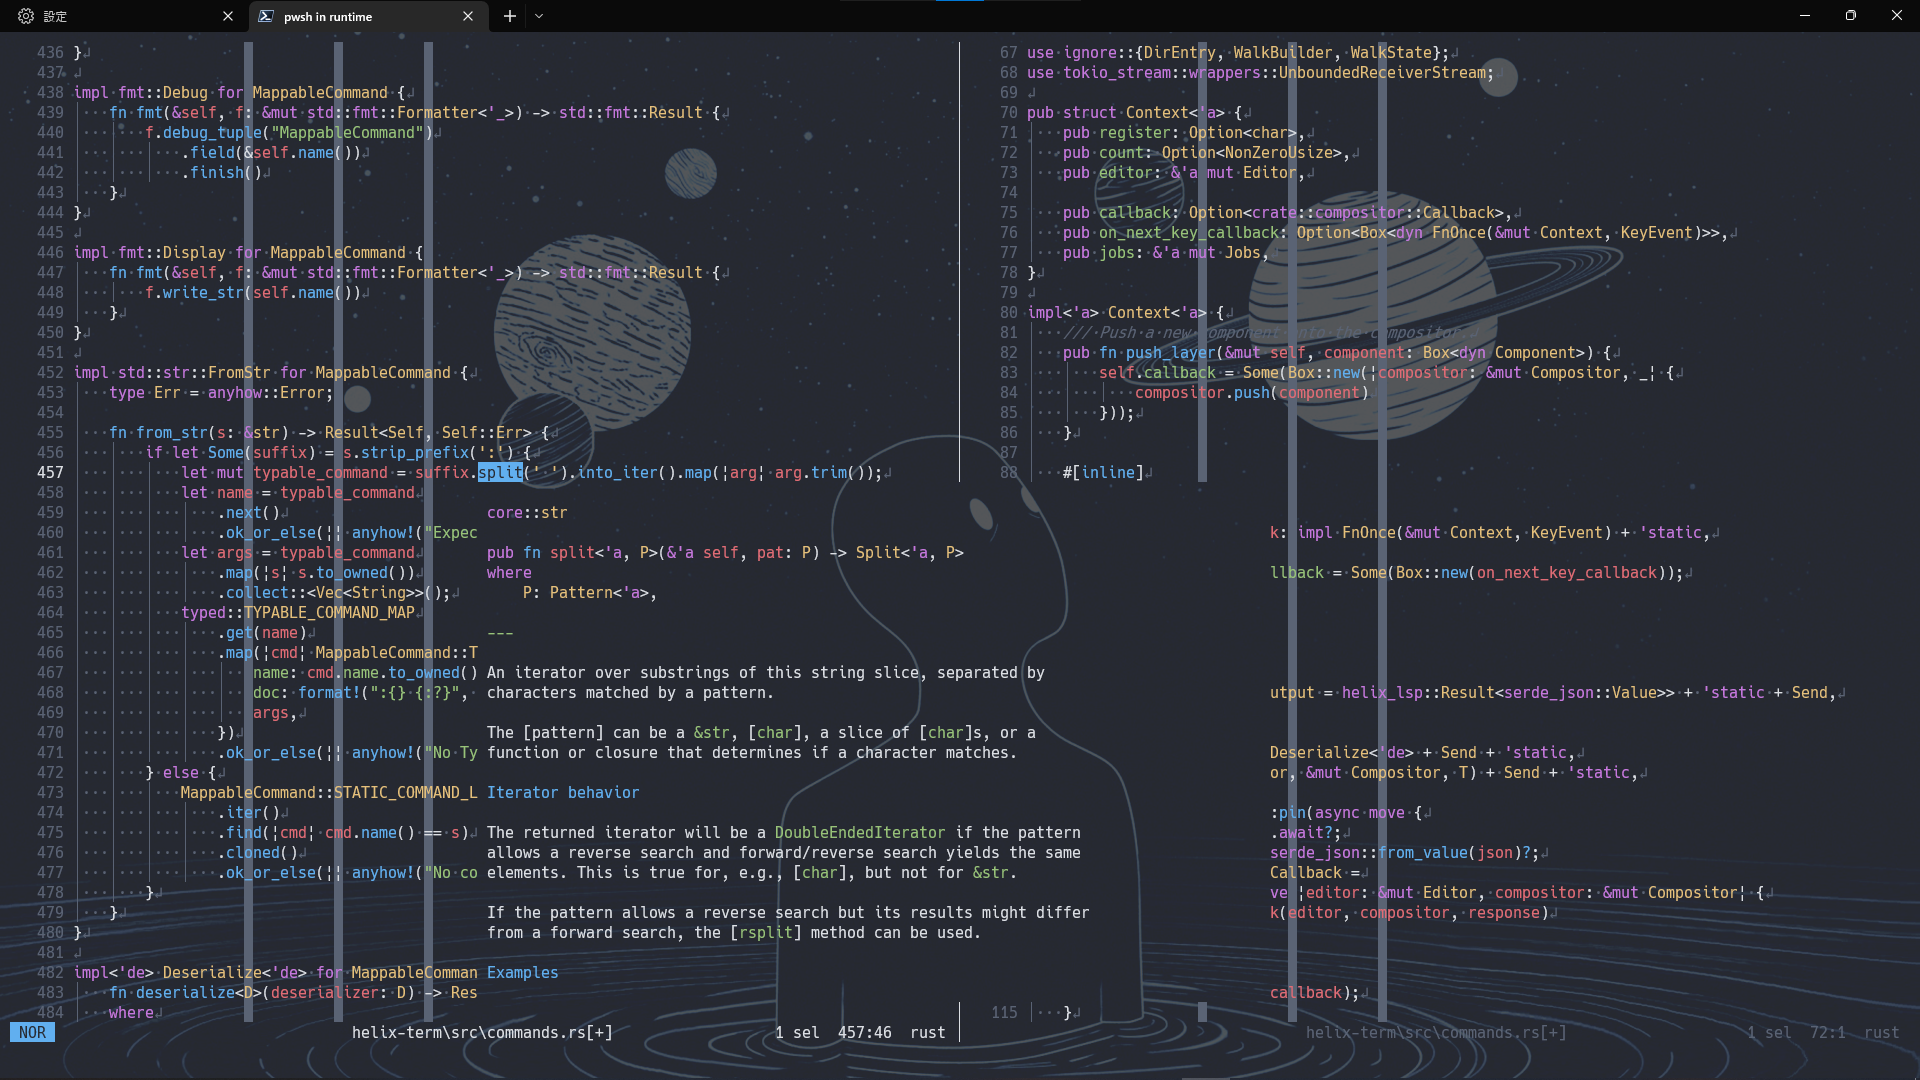The height and width of the screenshot is (1080, 1920).
Task: Click the rust indicator in the right pane status bar
Action: pos(1884,1032)
